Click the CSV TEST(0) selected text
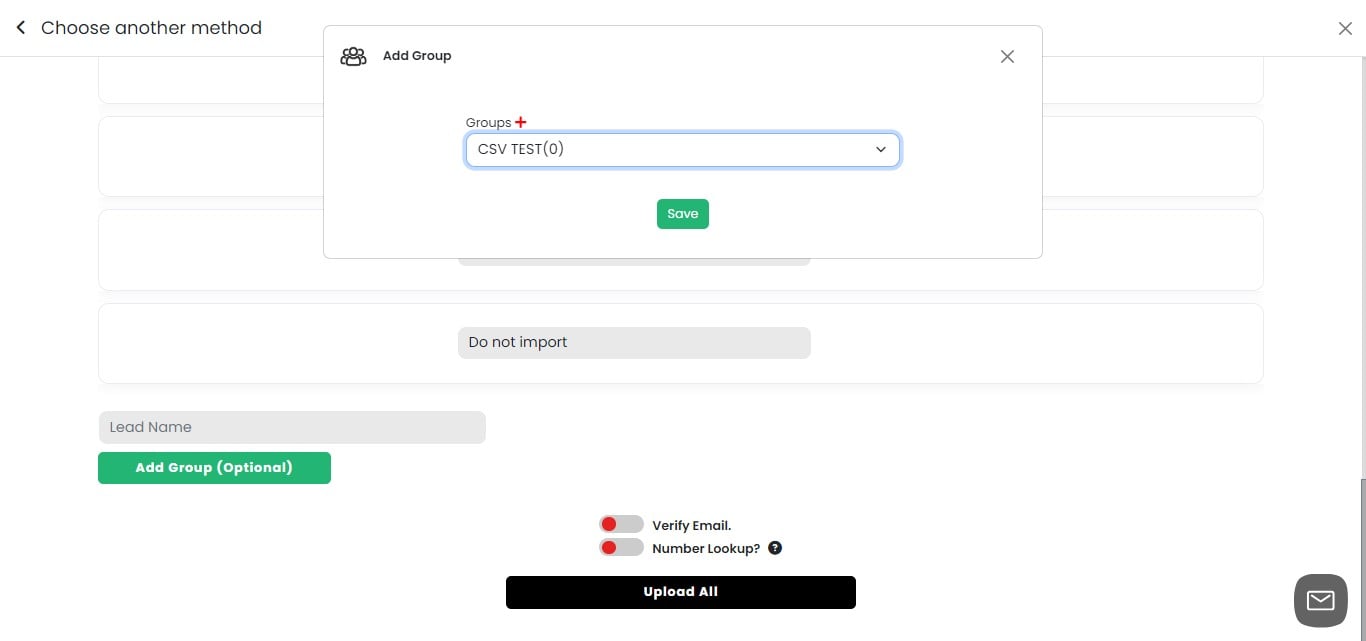This screenshot has width=1366, height=641. 520,149
